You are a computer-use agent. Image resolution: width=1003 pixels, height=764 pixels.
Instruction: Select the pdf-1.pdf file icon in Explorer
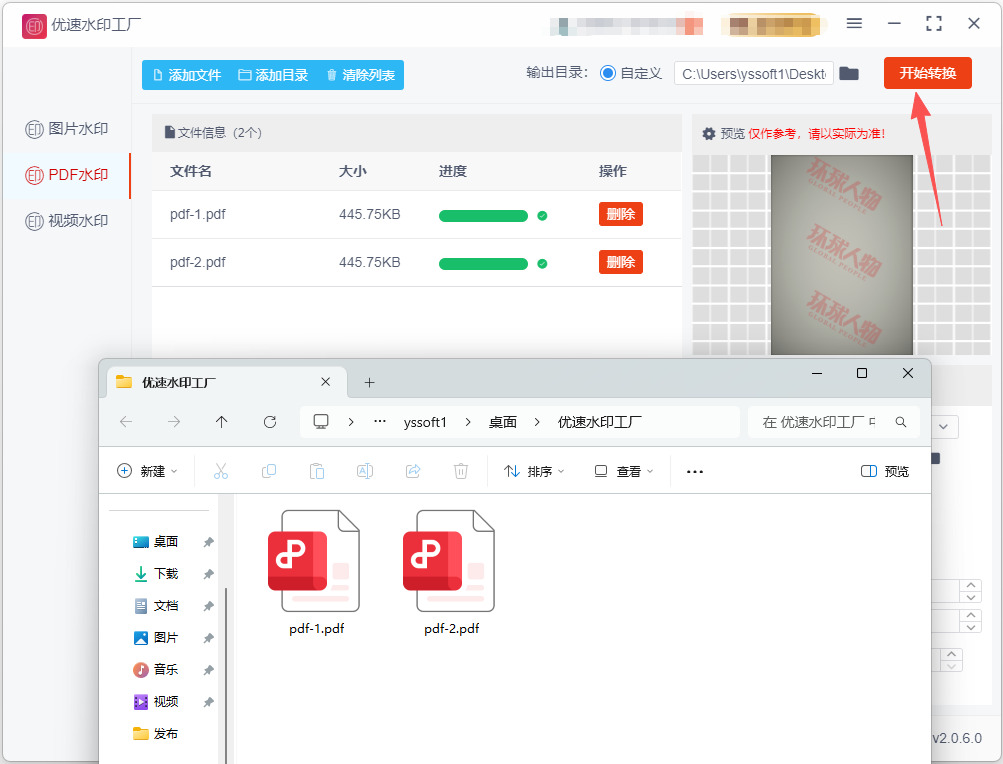314,561
